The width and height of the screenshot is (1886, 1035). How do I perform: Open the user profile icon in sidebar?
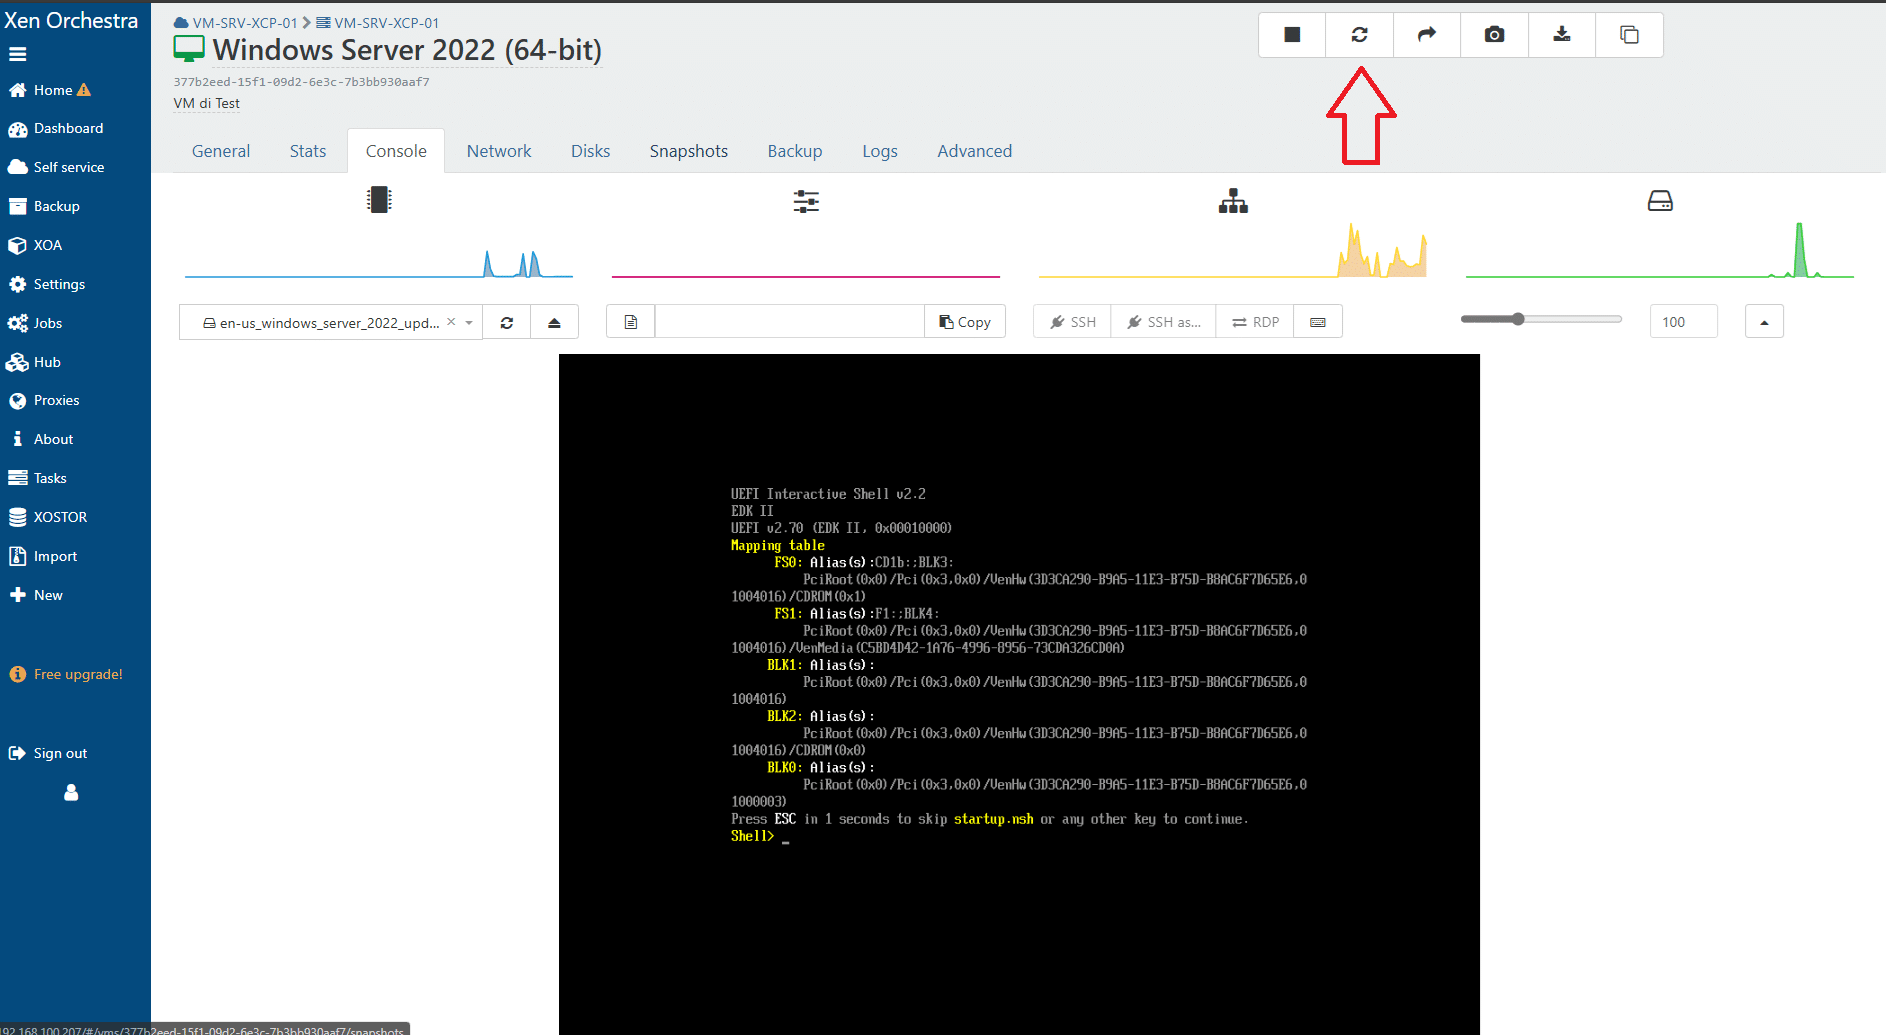click(x=71, y=792)
